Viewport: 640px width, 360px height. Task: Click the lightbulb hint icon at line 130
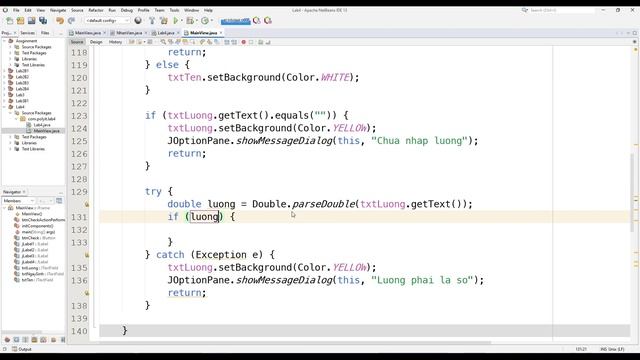[x=87, y=204]
